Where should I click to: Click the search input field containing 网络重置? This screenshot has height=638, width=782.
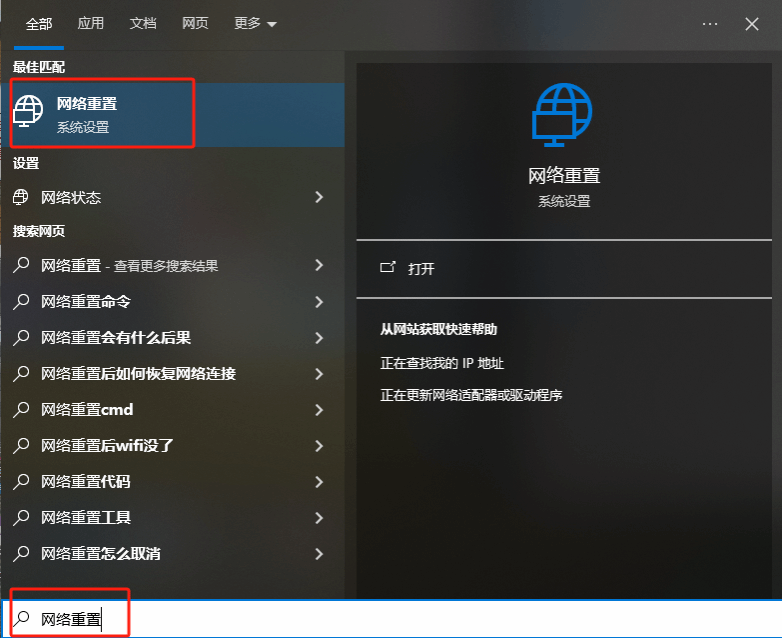pos(400,619)
